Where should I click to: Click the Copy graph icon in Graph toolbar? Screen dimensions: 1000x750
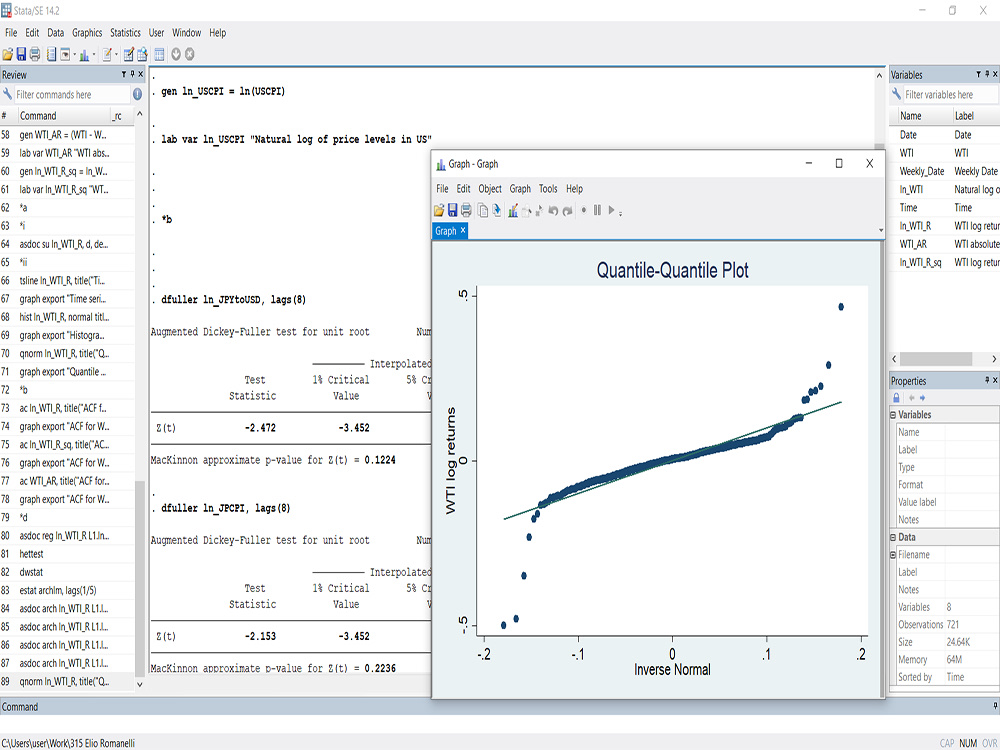tap(483, 210)
